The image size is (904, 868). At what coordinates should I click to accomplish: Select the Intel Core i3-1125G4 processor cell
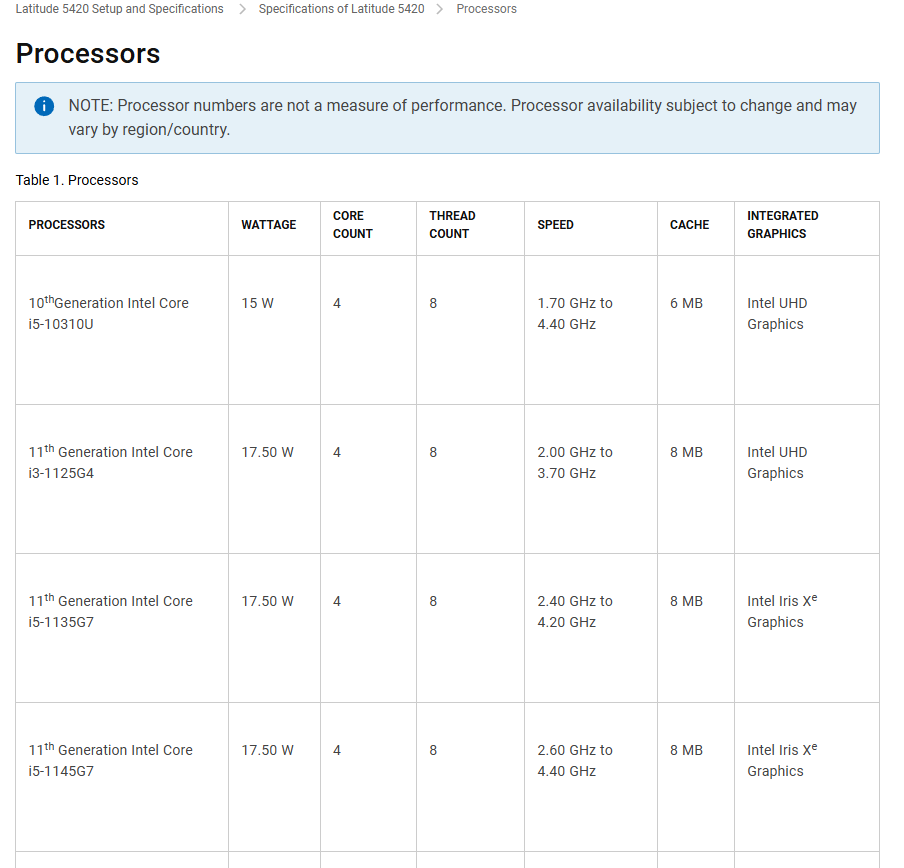click(x=110, y=462)
